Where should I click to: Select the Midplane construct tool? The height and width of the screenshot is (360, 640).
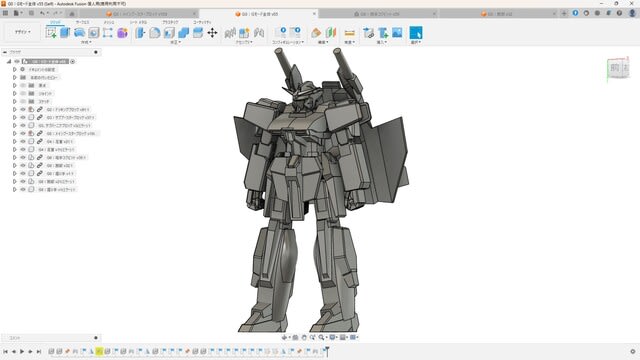click(x=330, y=33)
